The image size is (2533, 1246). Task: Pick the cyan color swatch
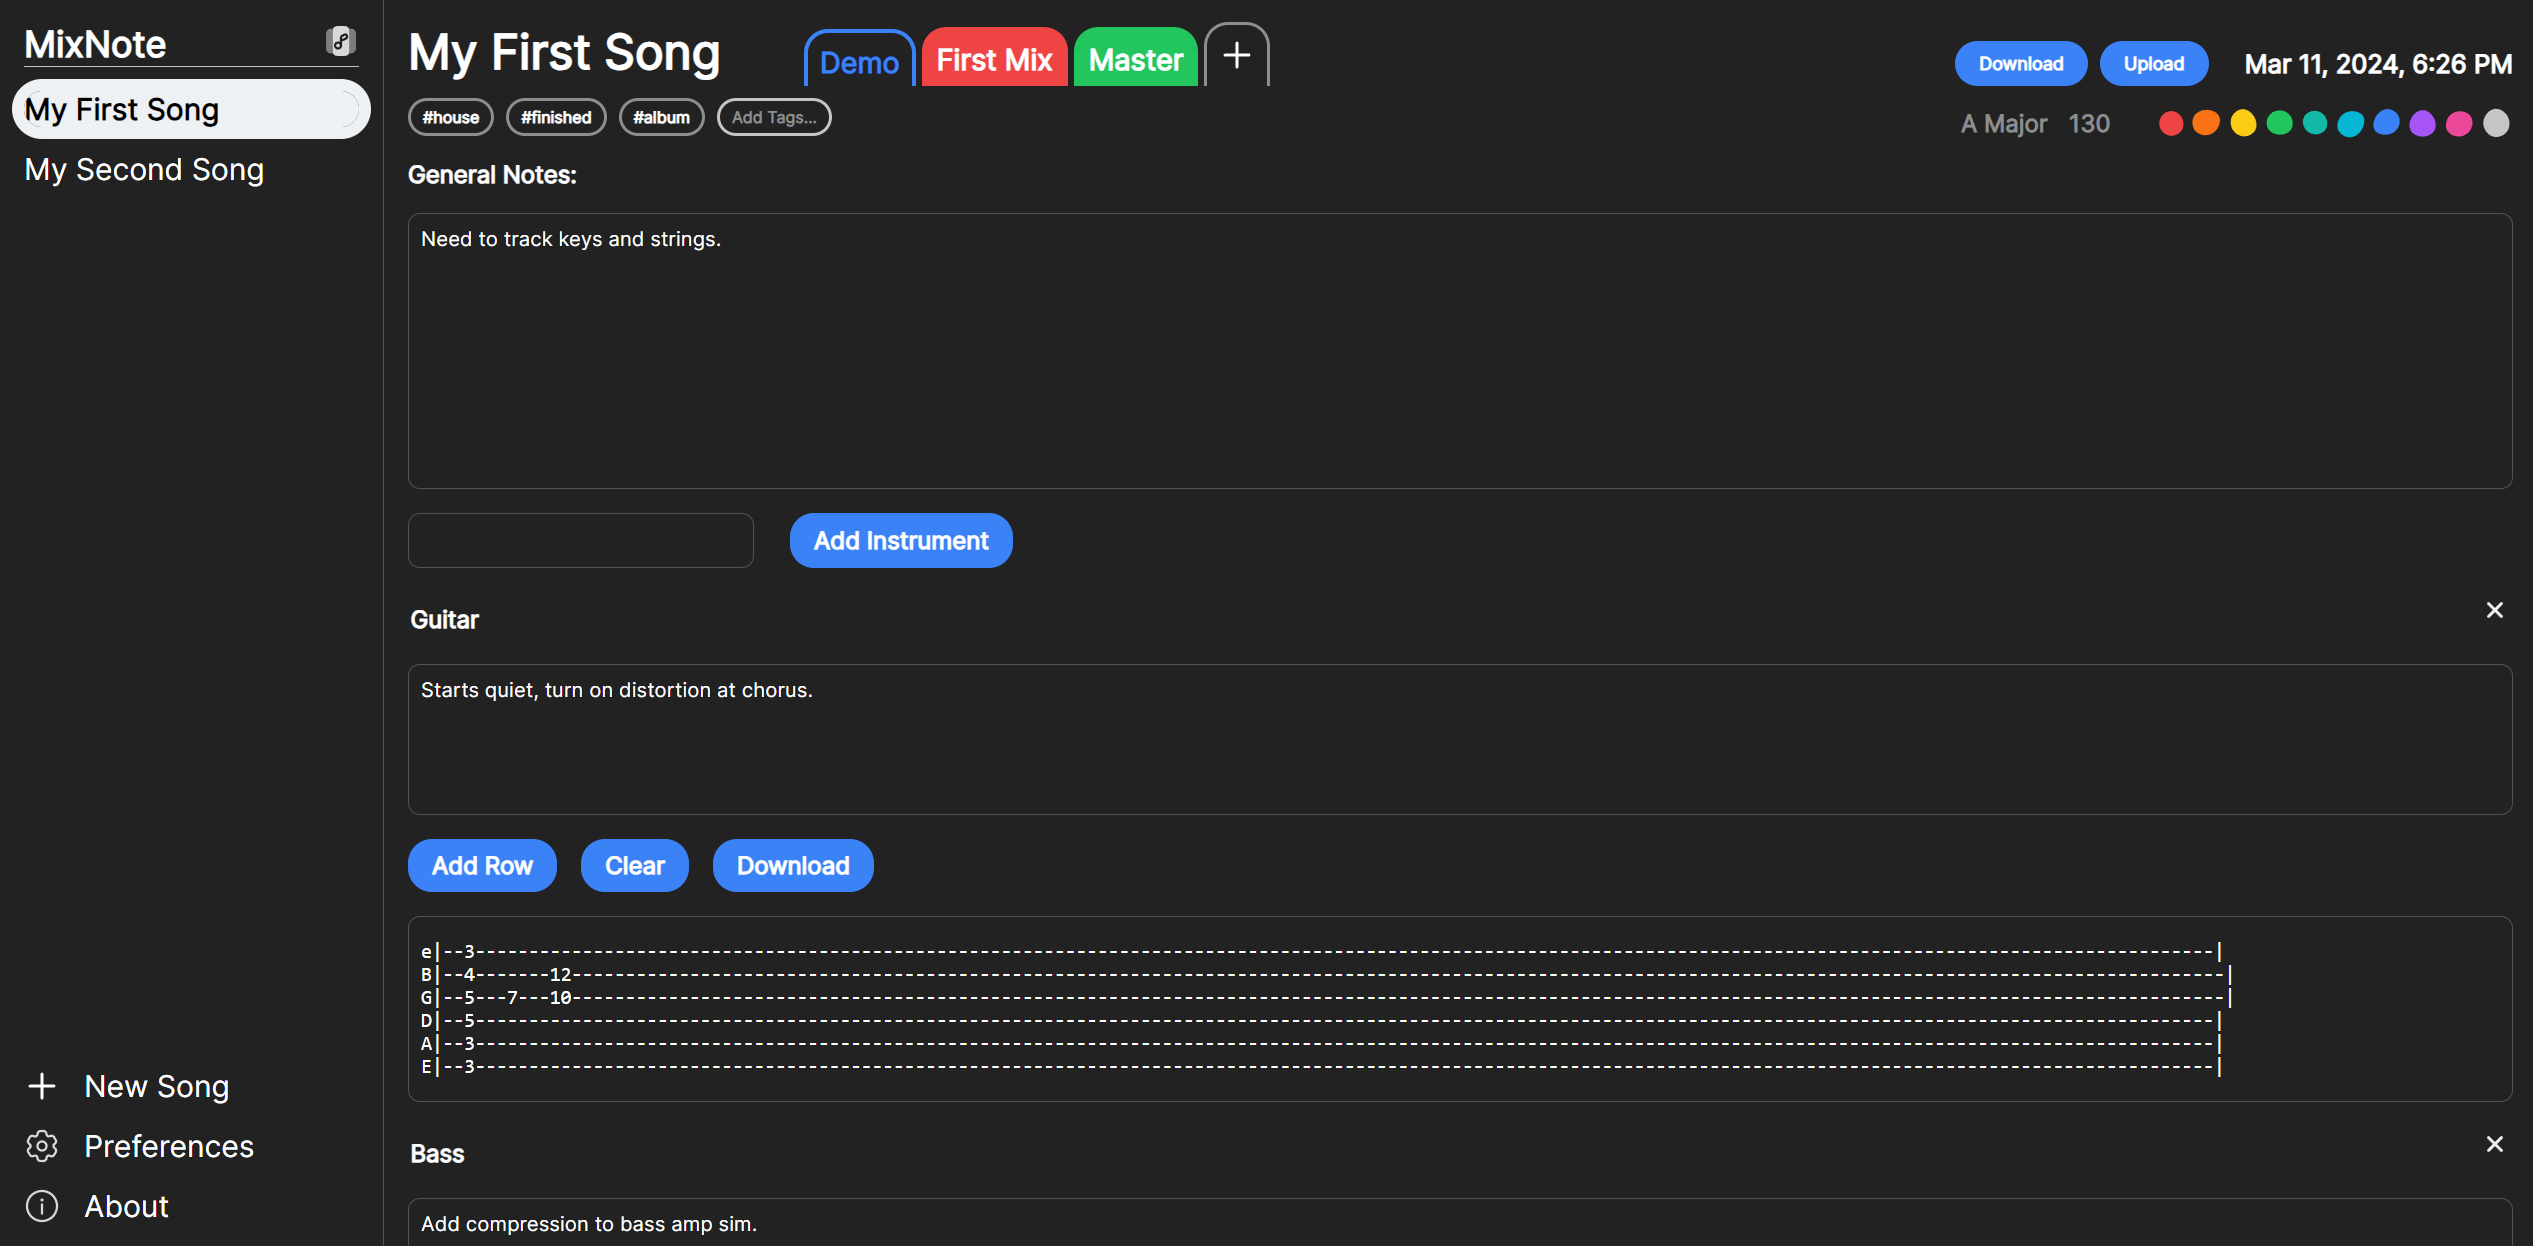pyautogui.click(x=2351, y=123)
